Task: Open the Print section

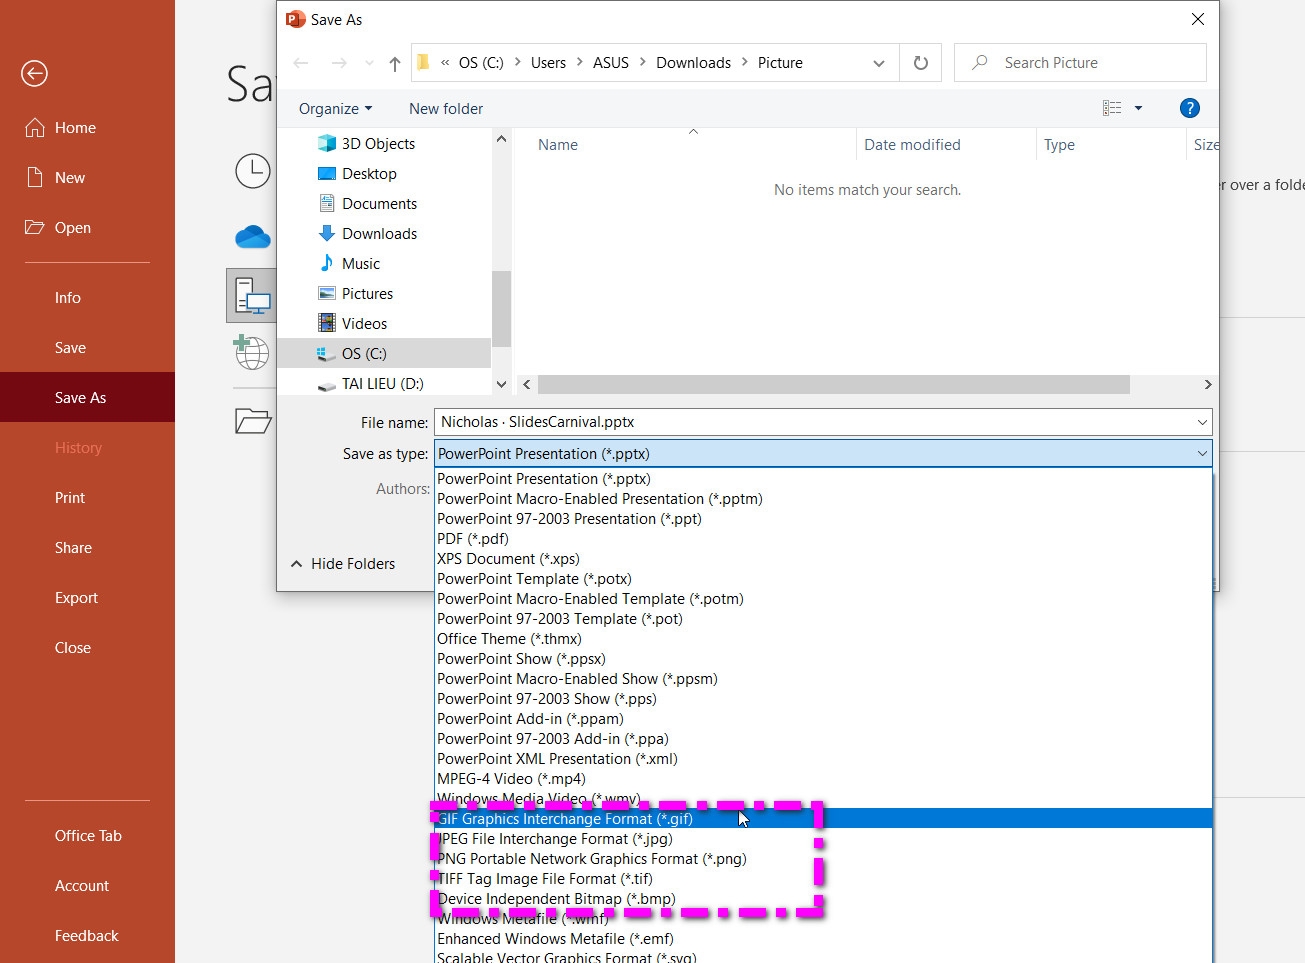Action: [x=69, y=497]
